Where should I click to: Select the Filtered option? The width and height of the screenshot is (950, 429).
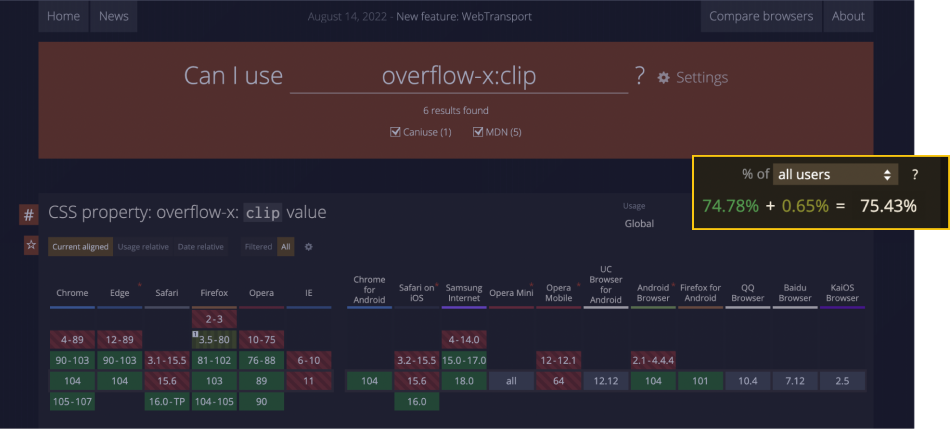(258, 247)
